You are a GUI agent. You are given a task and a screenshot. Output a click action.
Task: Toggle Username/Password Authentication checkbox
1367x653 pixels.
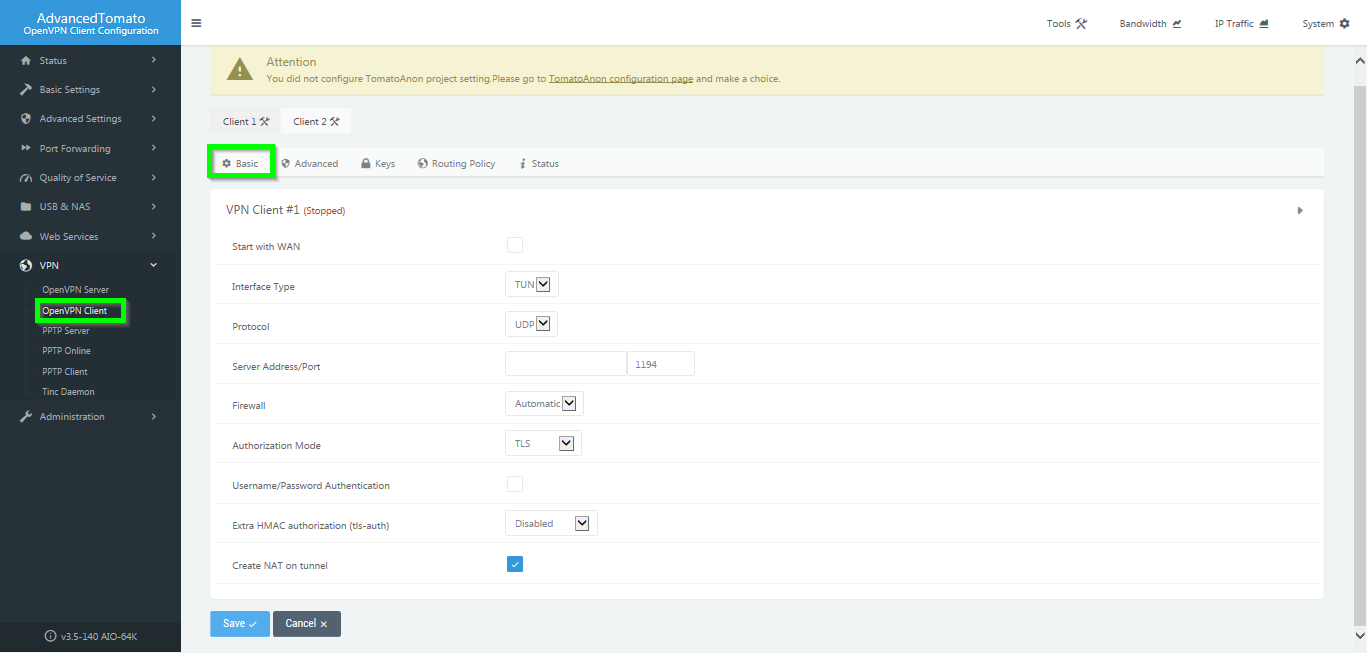coord(515,484)
